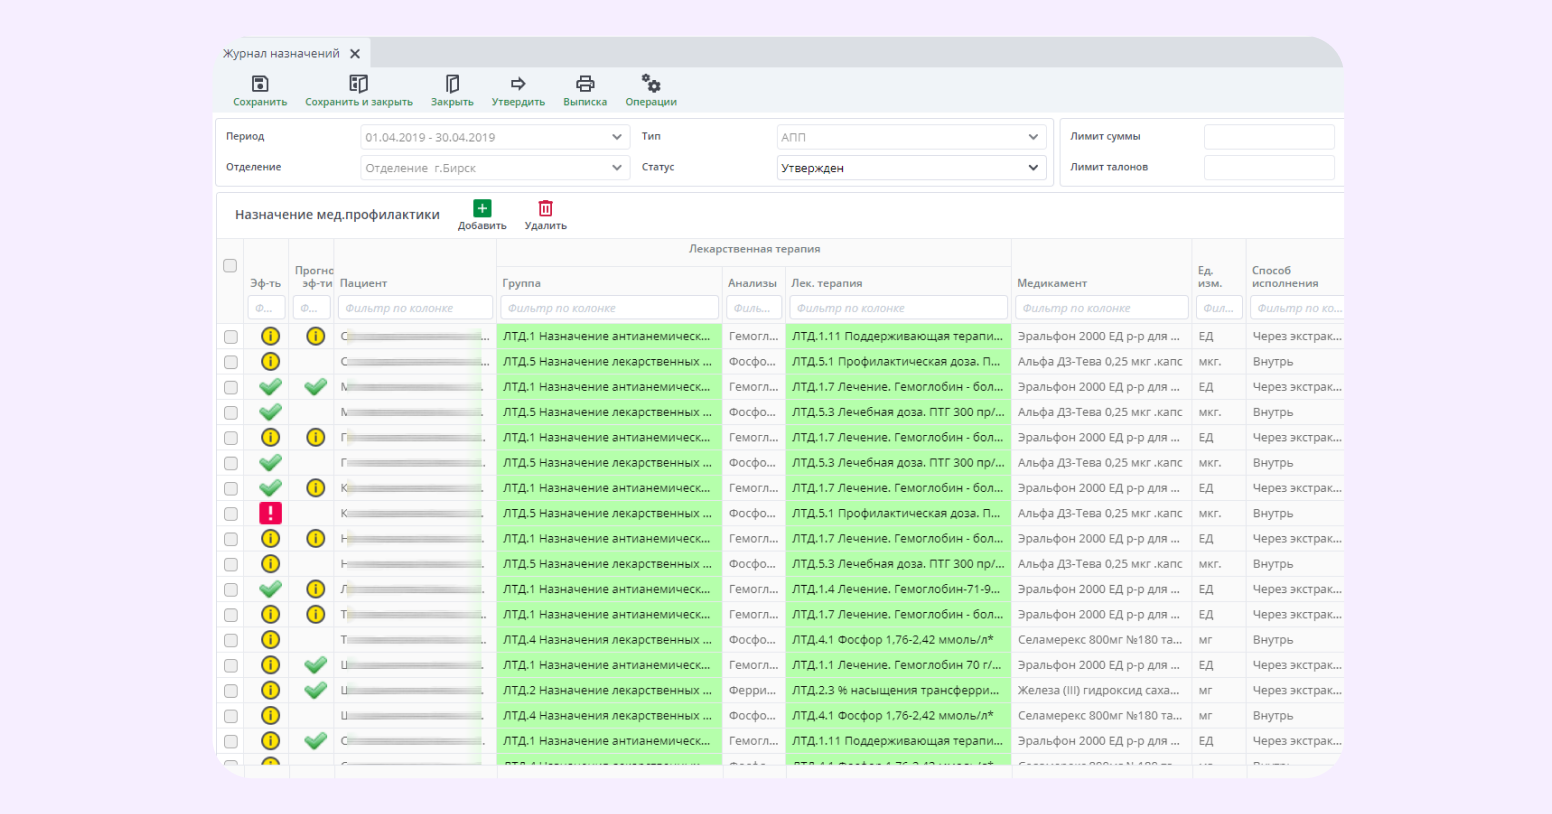The height and width of the screenshot is (814, 1552).
Task: Select cell 'ЛТД.2.3 % насыщения трансферри...'
Action: pos(898,691)
